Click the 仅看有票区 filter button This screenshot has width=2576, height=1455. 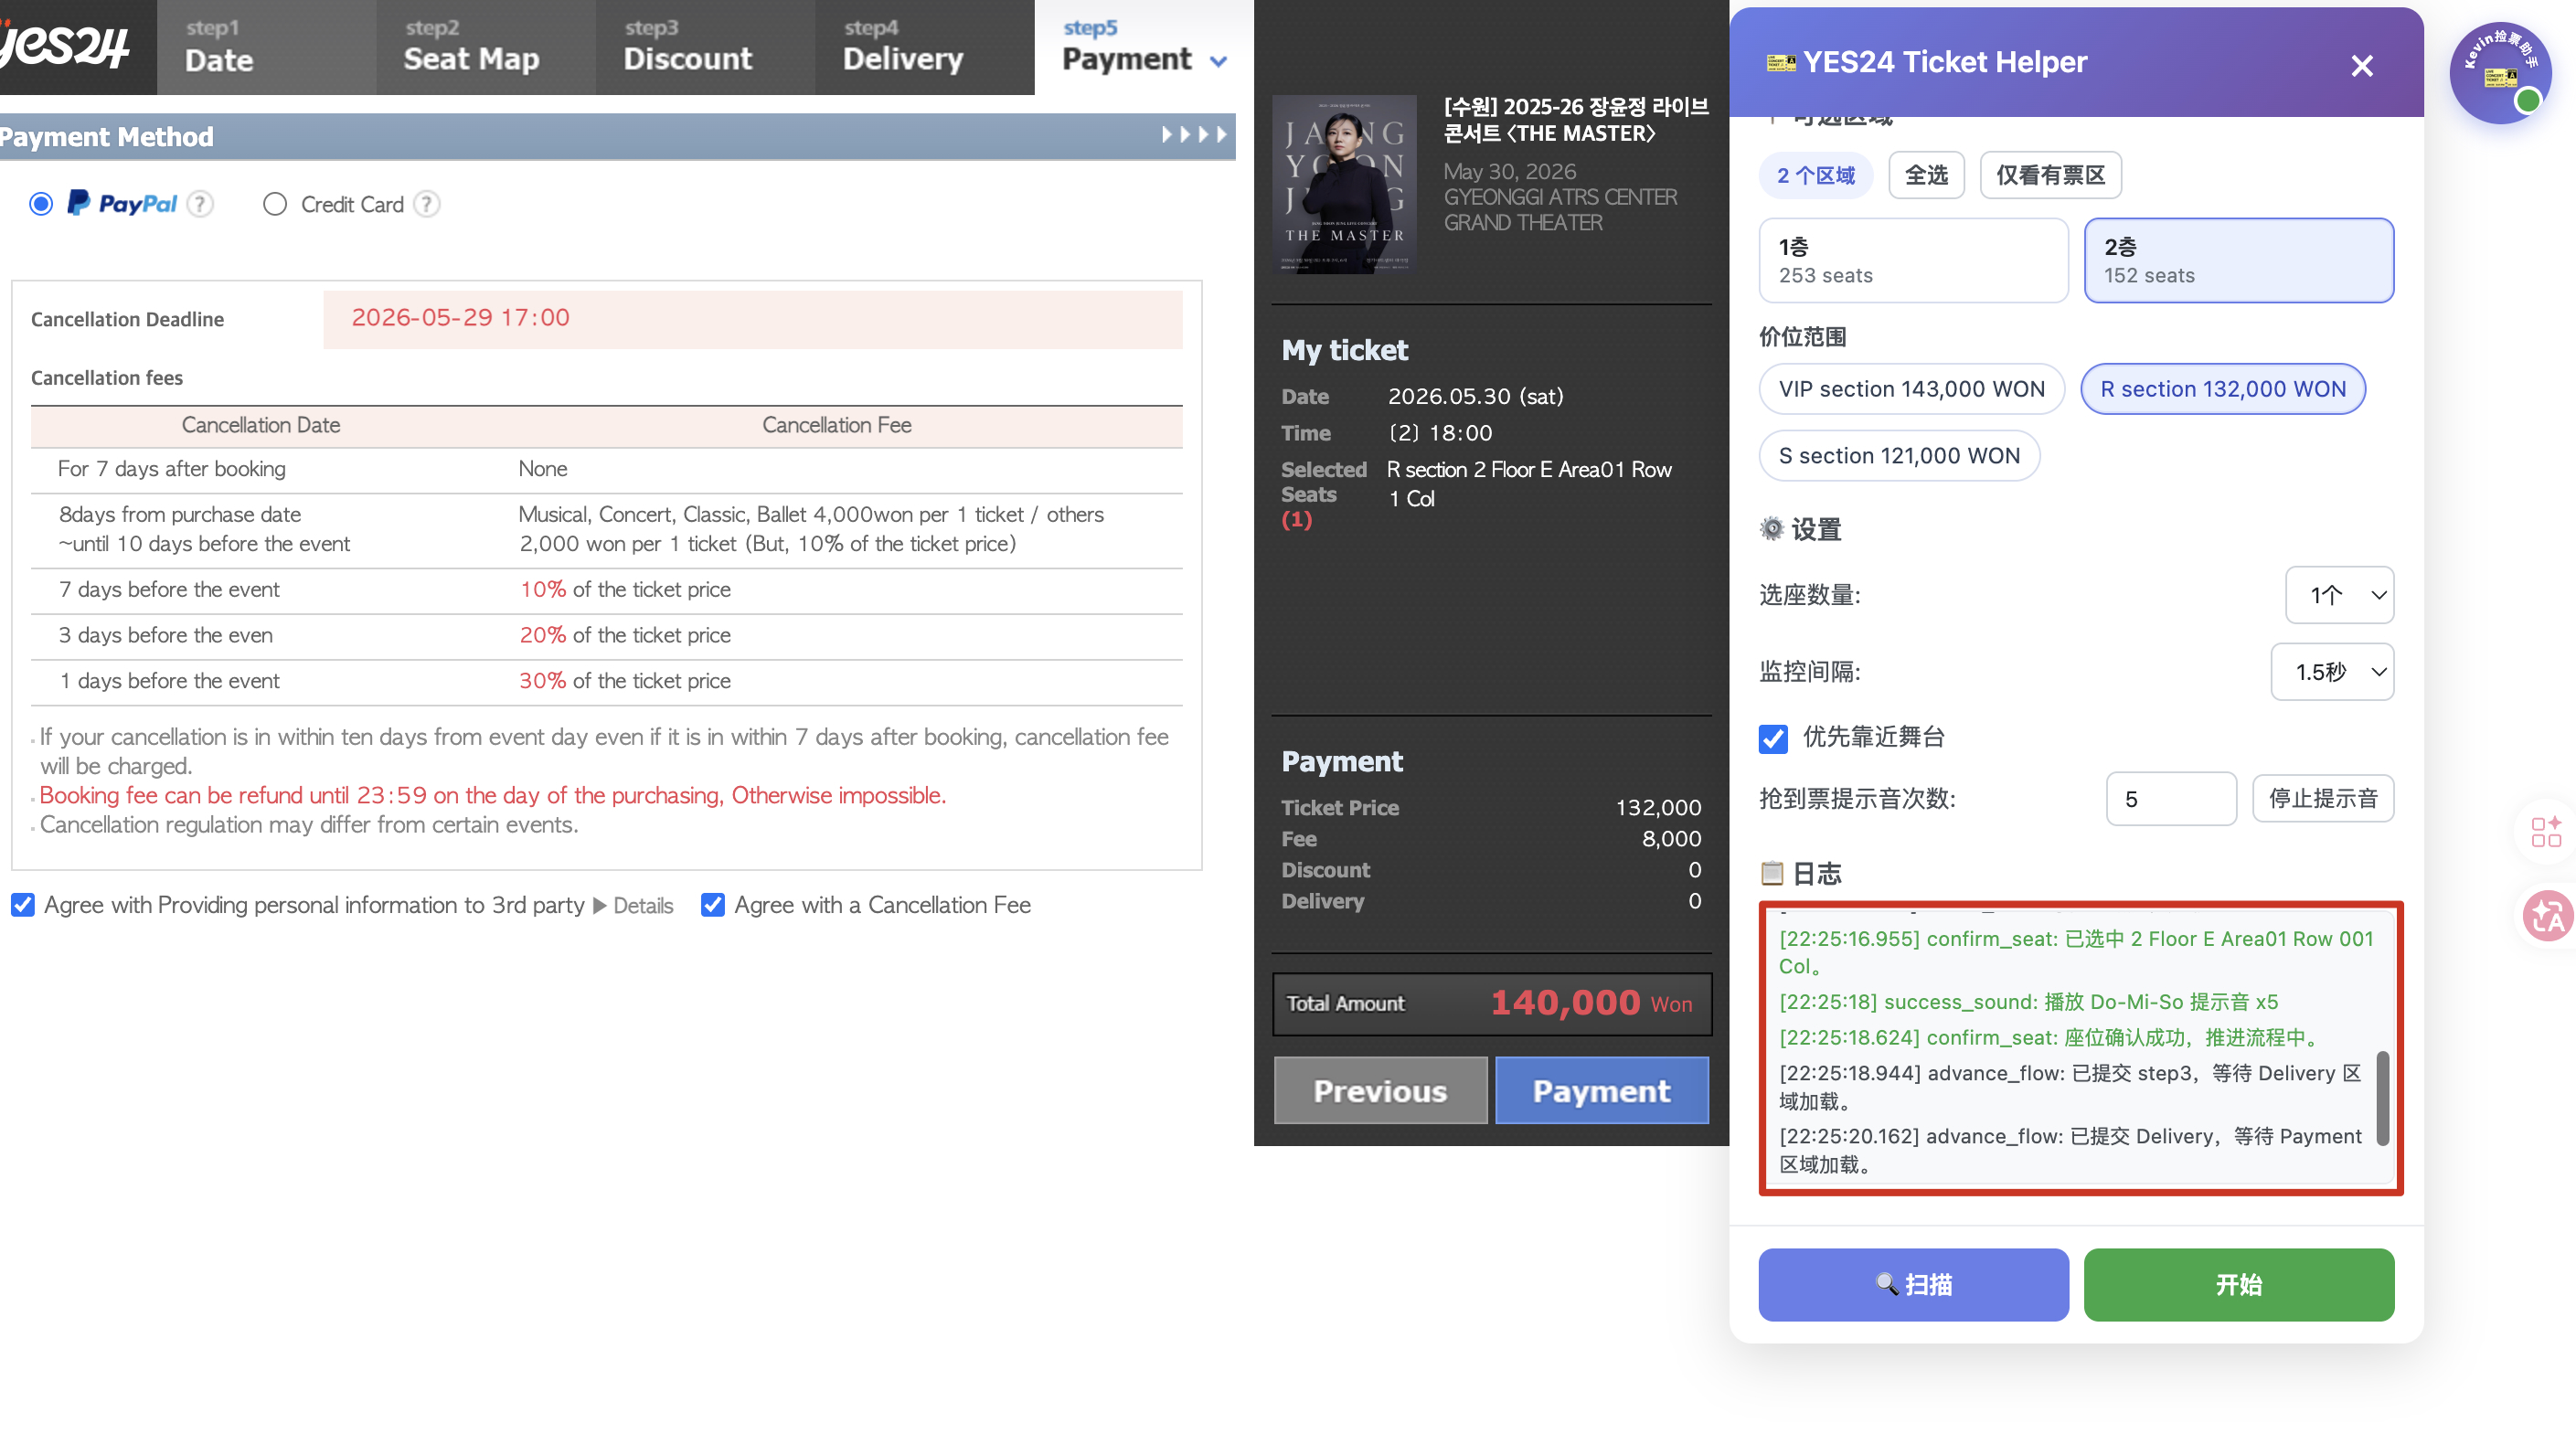click(2050, 175)
